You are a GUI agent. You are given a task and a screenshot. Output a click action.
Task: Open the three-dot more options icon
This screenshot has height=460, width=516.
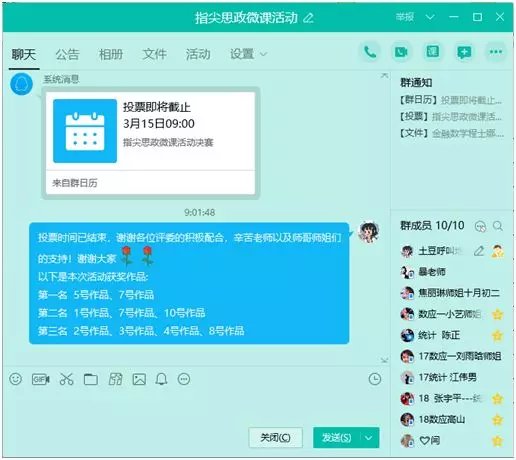(496, 52)
